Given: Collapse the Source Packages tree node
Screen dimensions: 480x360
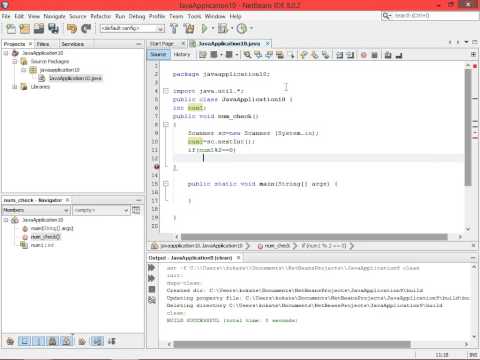Looking at the screenshot, I should (15, 61).
